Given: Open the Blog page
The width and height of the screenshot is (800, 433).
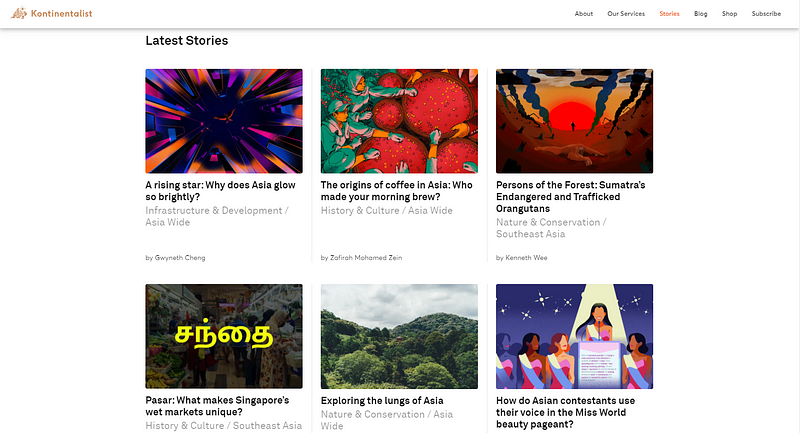Looking at the screenshot, I should 701,14.
